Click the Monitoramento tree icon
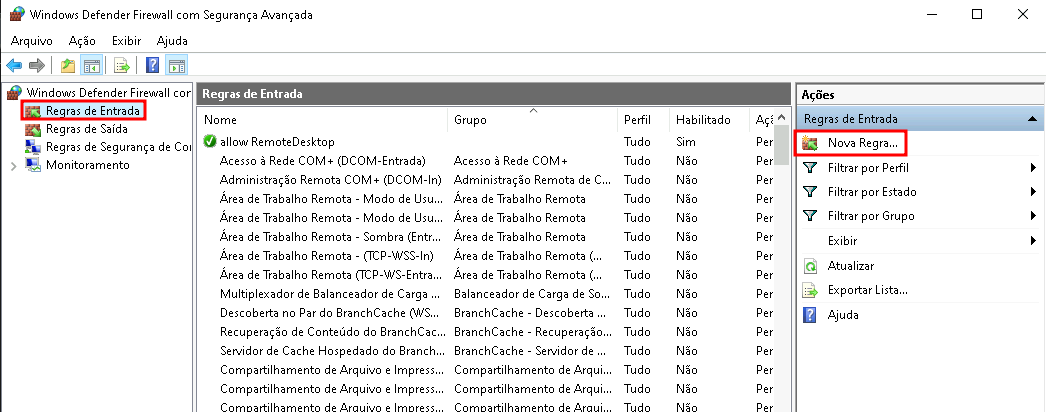The height and width of the screenshot is (412, 1046). (33, 165)
